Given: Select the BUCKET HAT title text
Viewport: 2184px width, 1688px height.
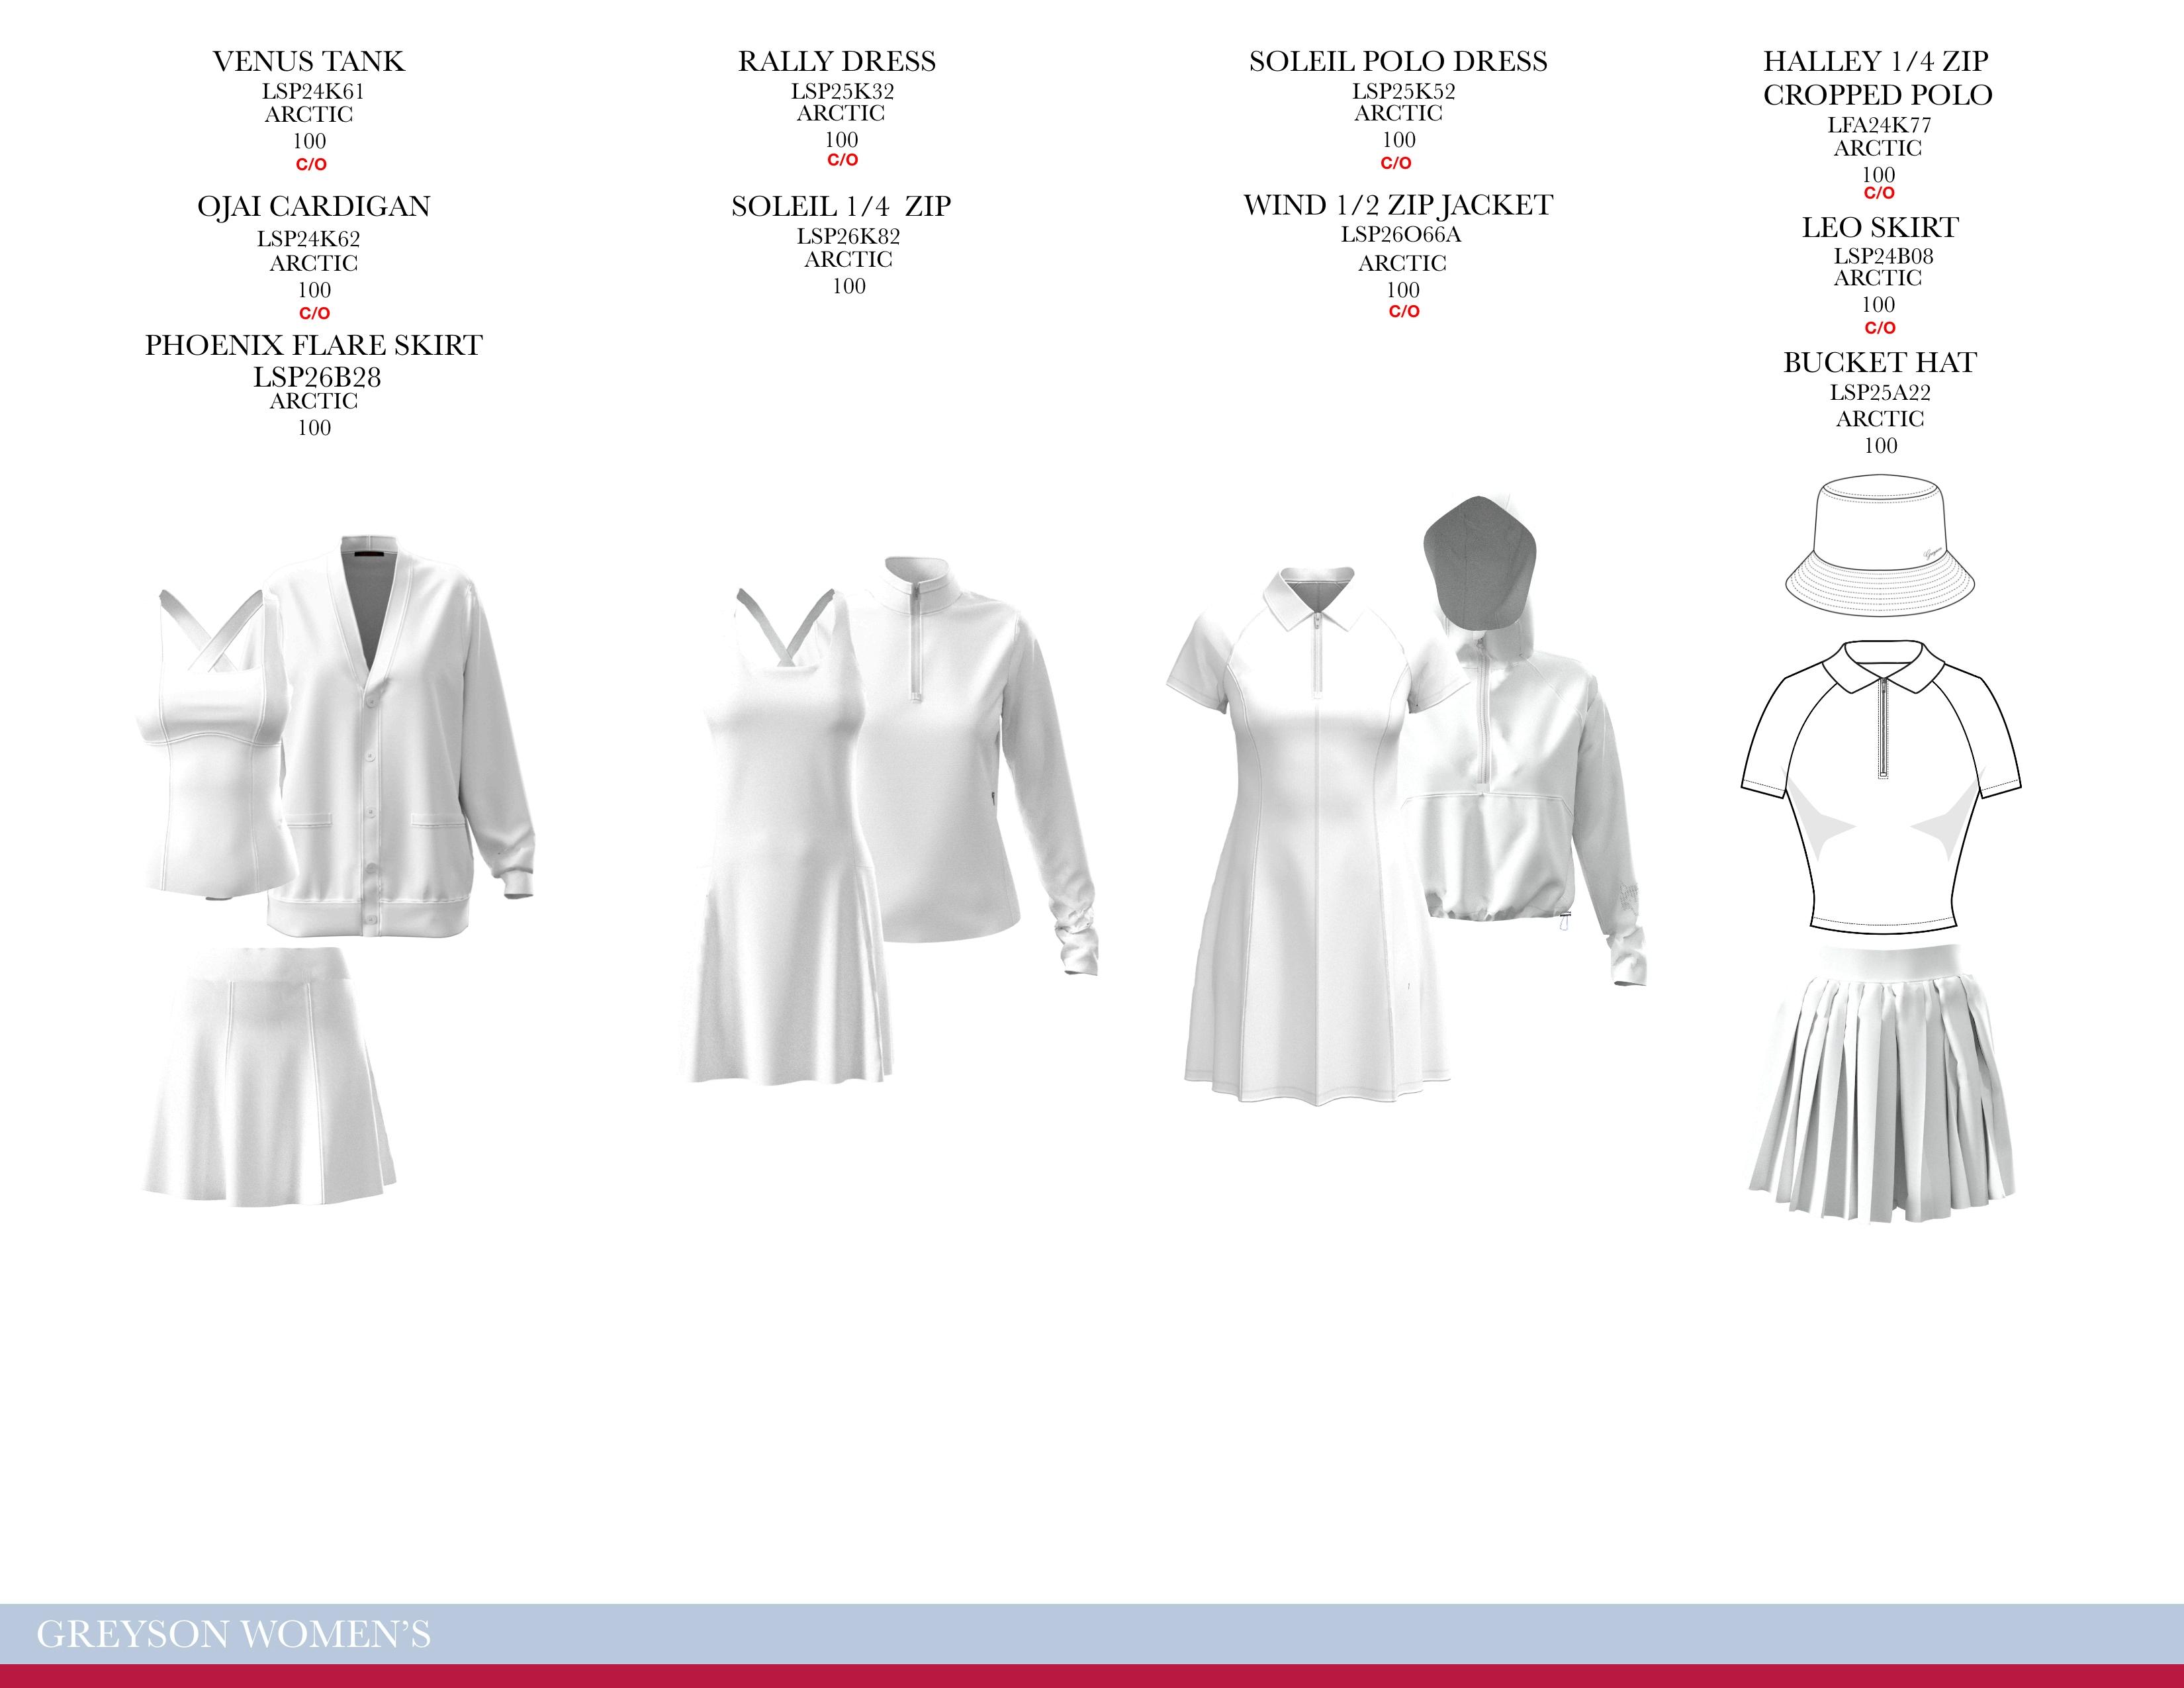Looking at the screenshot, I should (x=1880, y=363).
